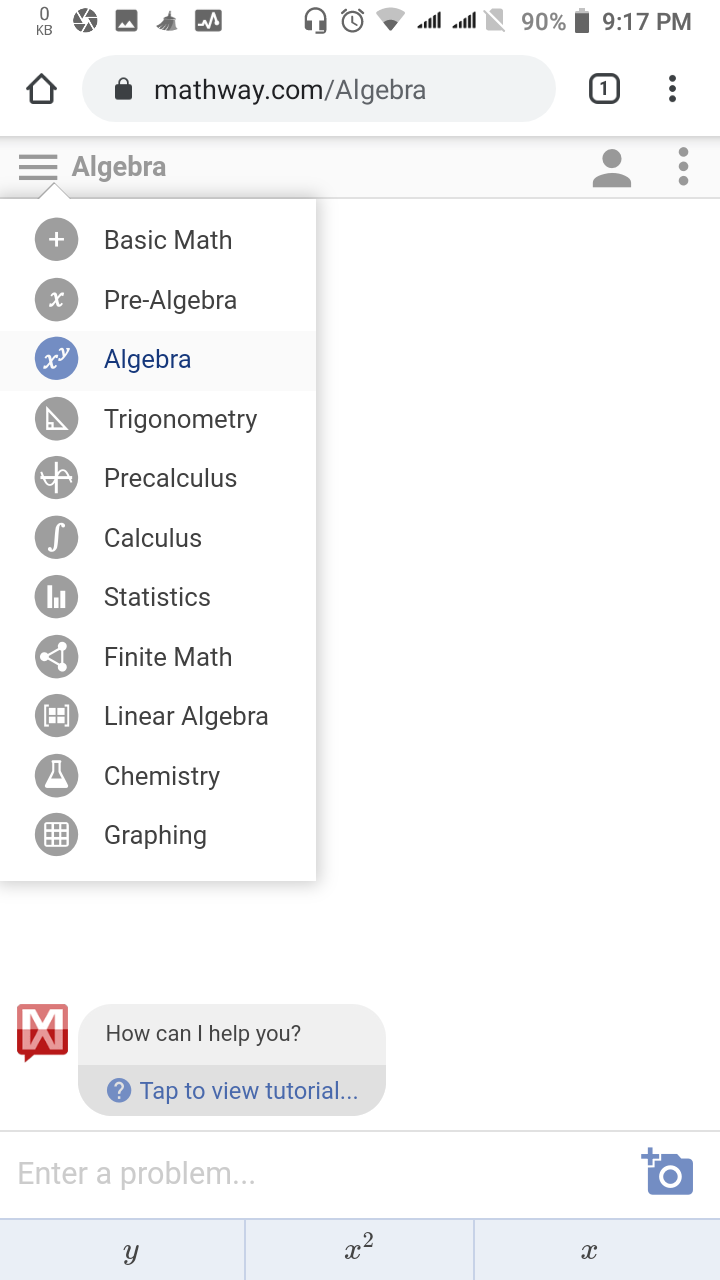Switch to Statistics subject
The image size is (720, 1280).
pos(157,597)
